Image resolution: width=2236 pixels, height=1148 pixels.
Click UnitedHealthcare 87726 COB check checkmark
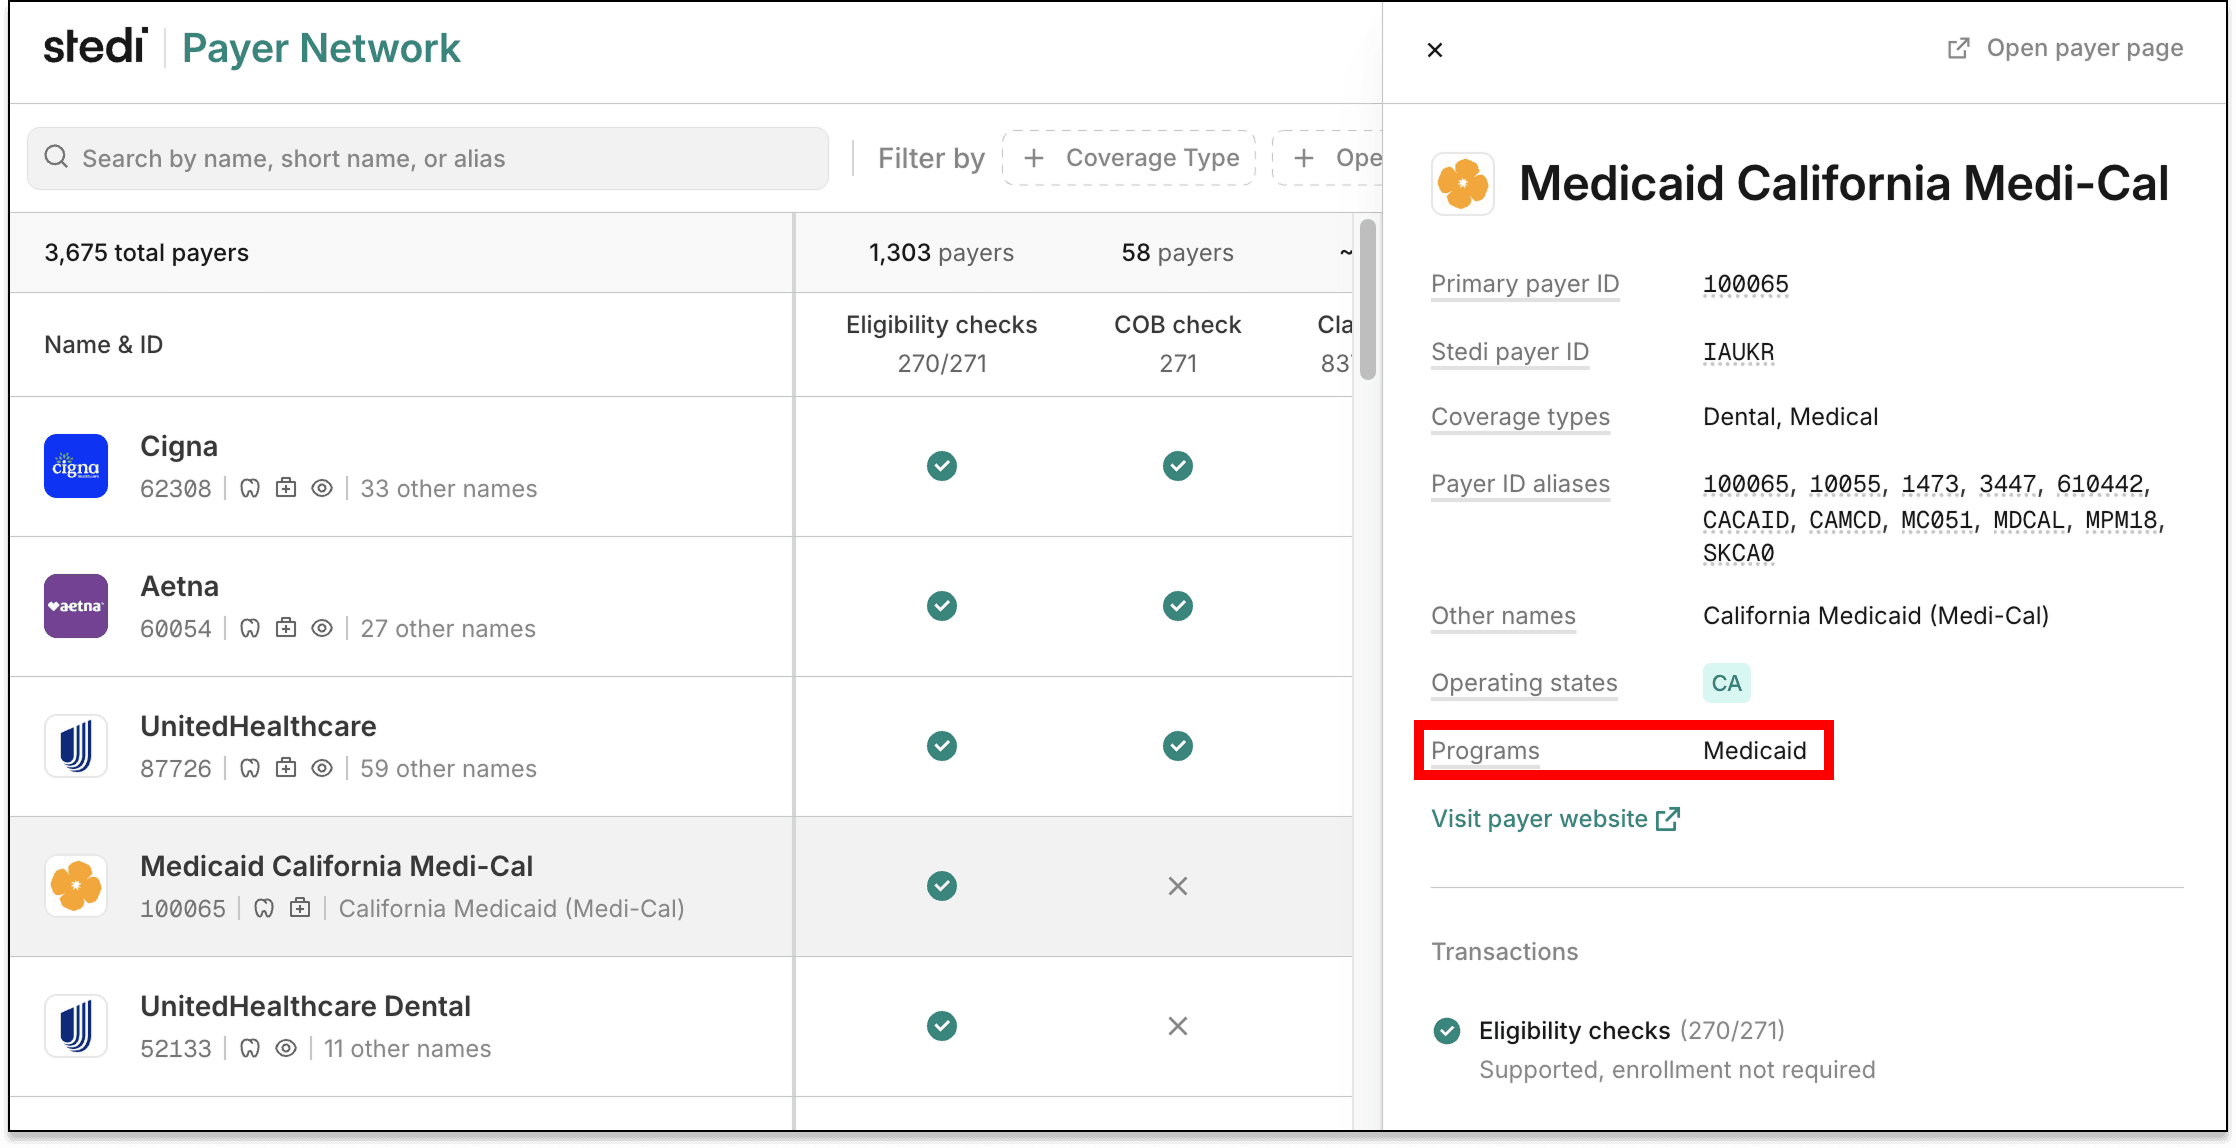[1178, 746]
